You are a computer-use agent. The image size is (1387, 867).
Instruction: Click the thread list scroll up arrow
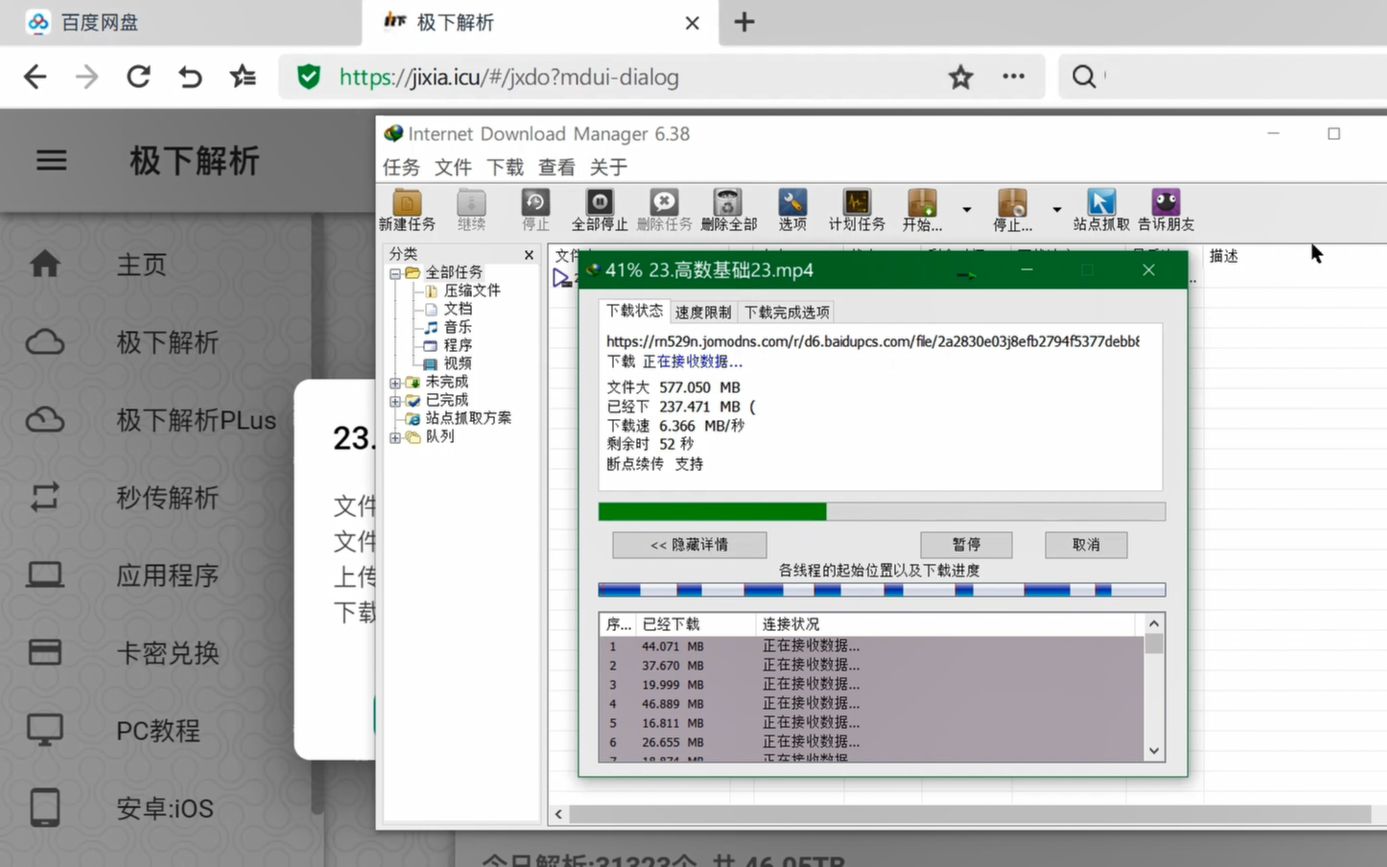pyautogui.click(x=1154, y=624)
